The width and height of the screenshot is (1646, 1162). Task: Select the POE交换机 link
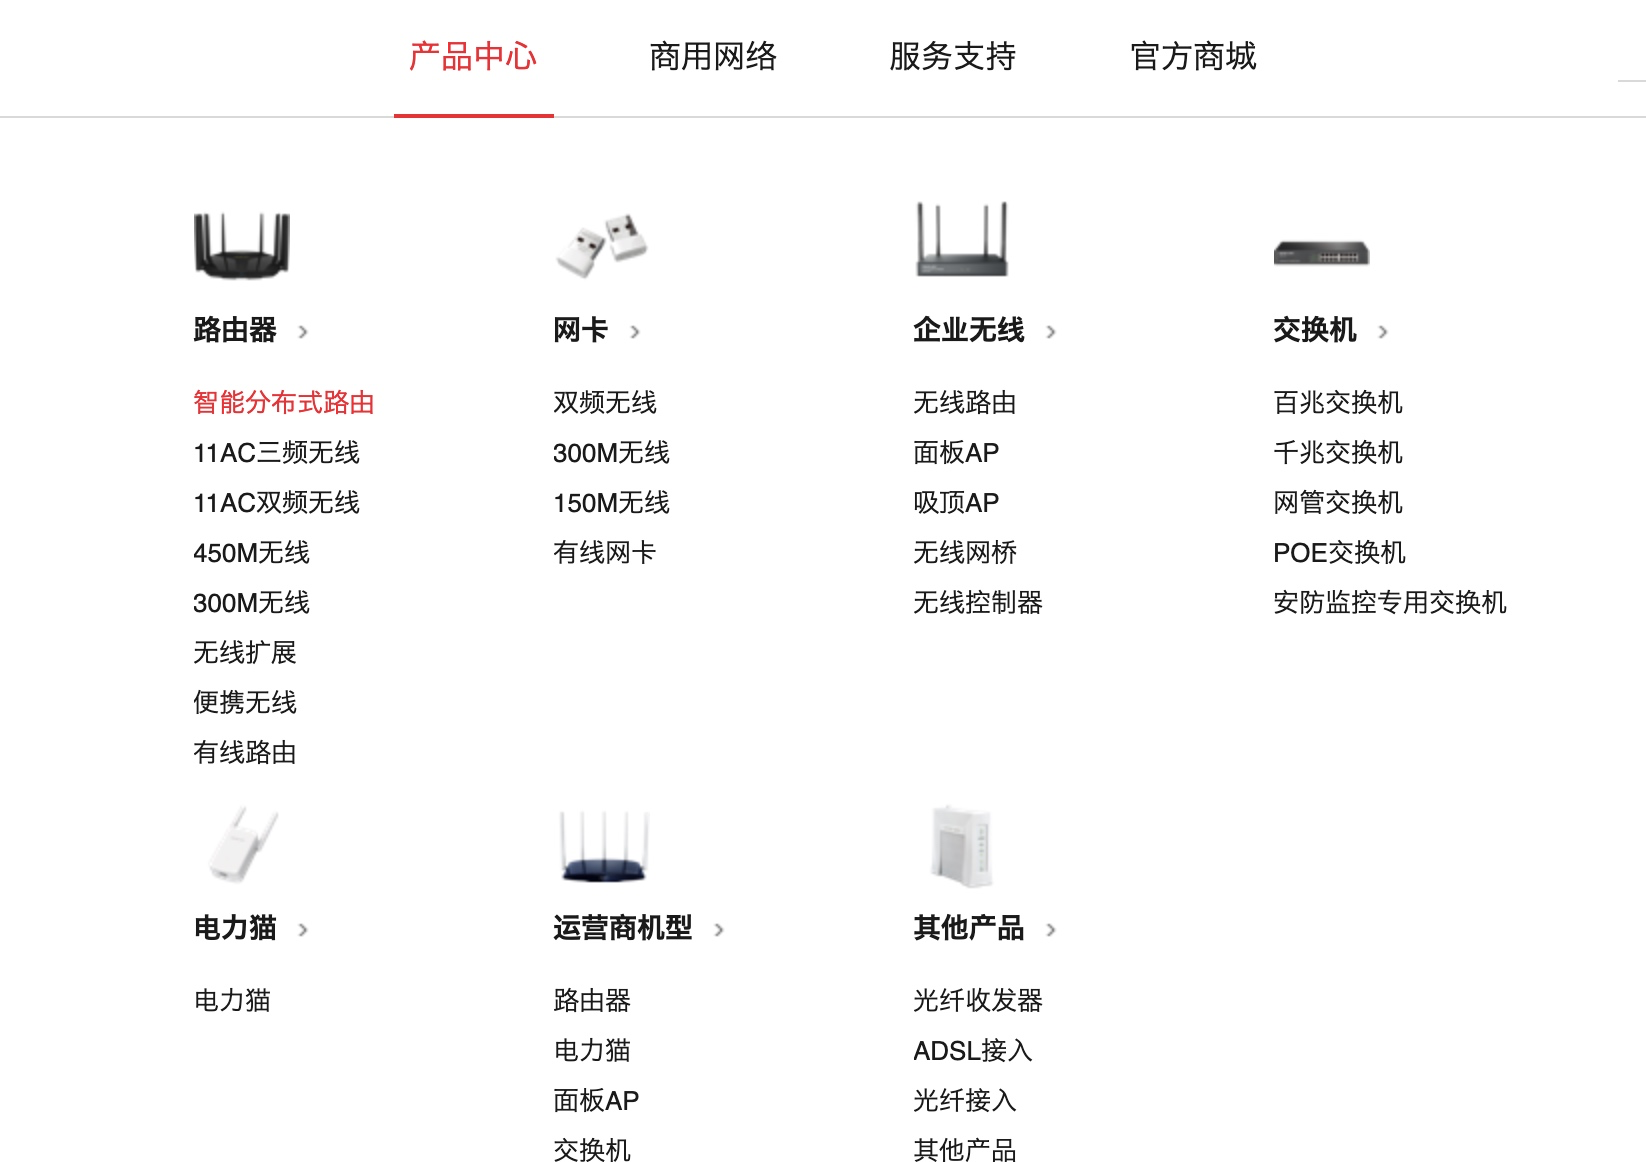[1339, 552]
